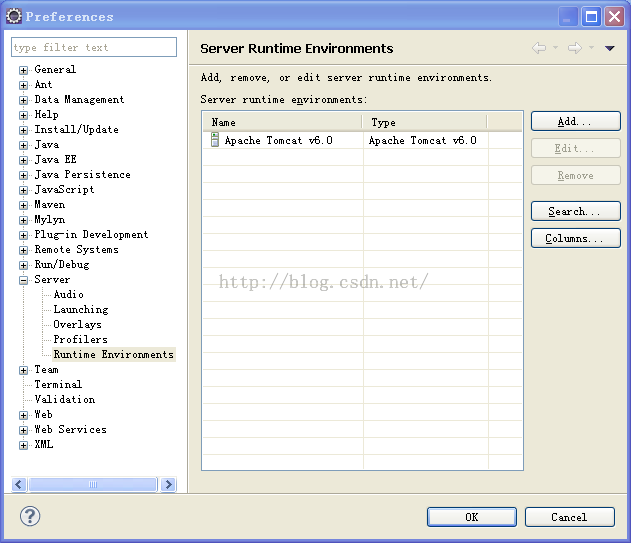Click the forward navigation arrow icon

point(574,48)
